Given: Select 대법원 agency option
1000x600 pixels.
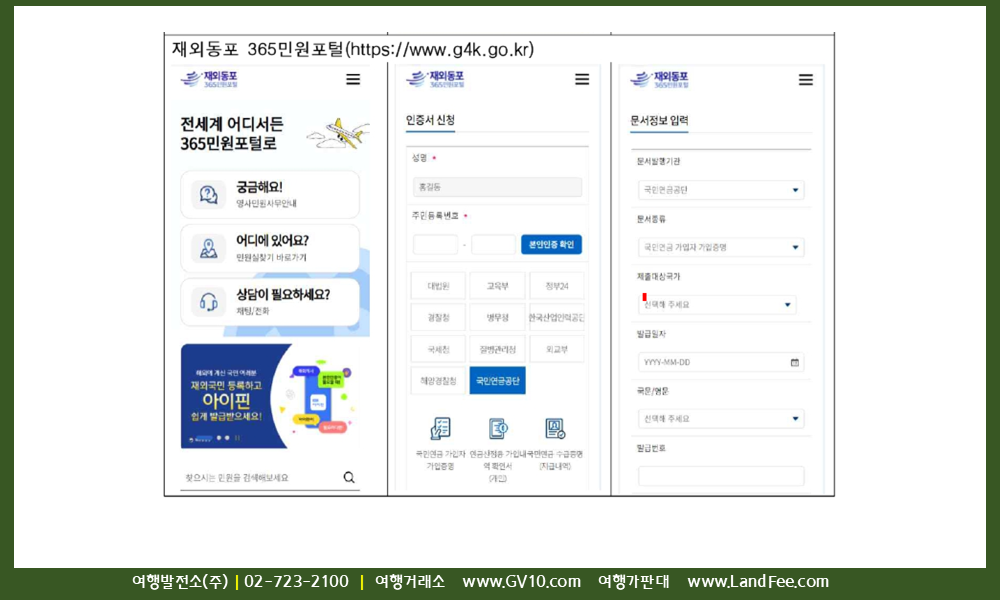Looking at the screenshot, I should (438, 286).
